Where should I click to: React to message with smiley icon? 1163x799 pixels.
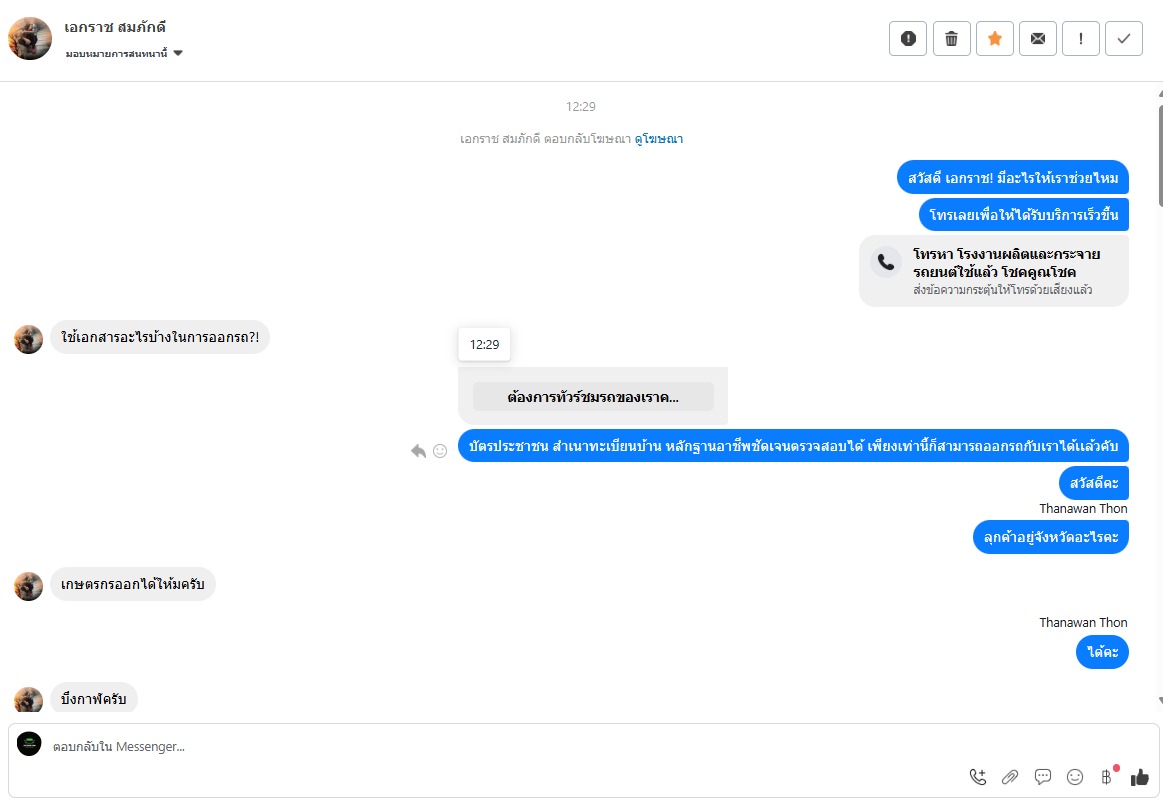[x=440, y=451]
